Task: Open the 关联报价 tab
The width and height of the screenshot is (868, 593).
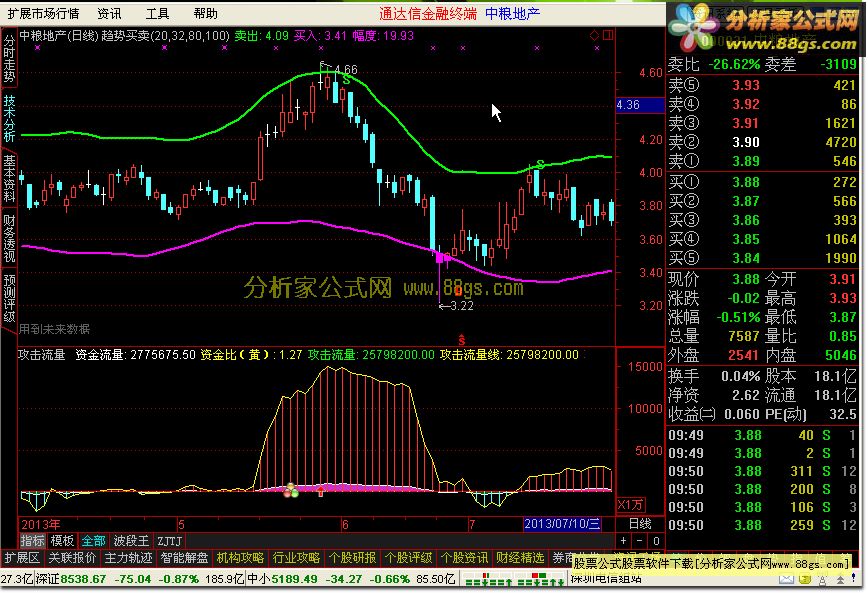Action: [x=73, y=558]
